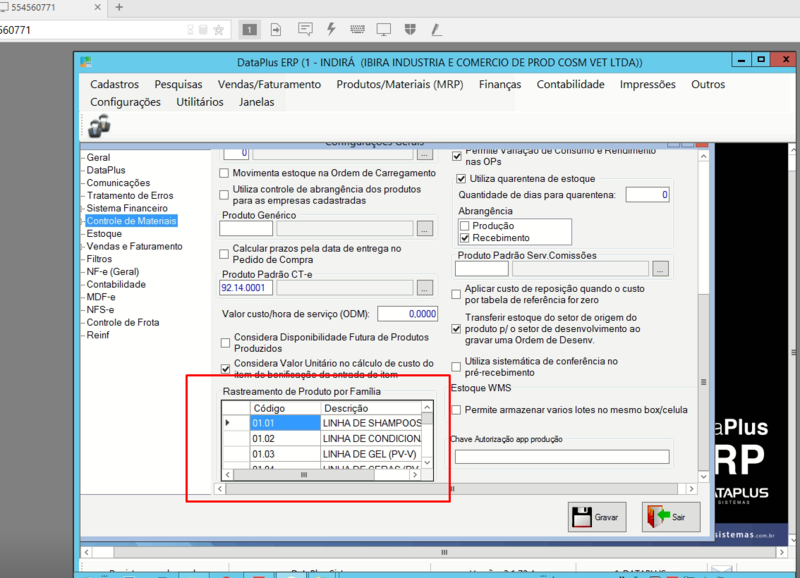Viewport: 800px width, 578px height.
Task: Open the Pesquisas menu
Action: click(178, 85)
